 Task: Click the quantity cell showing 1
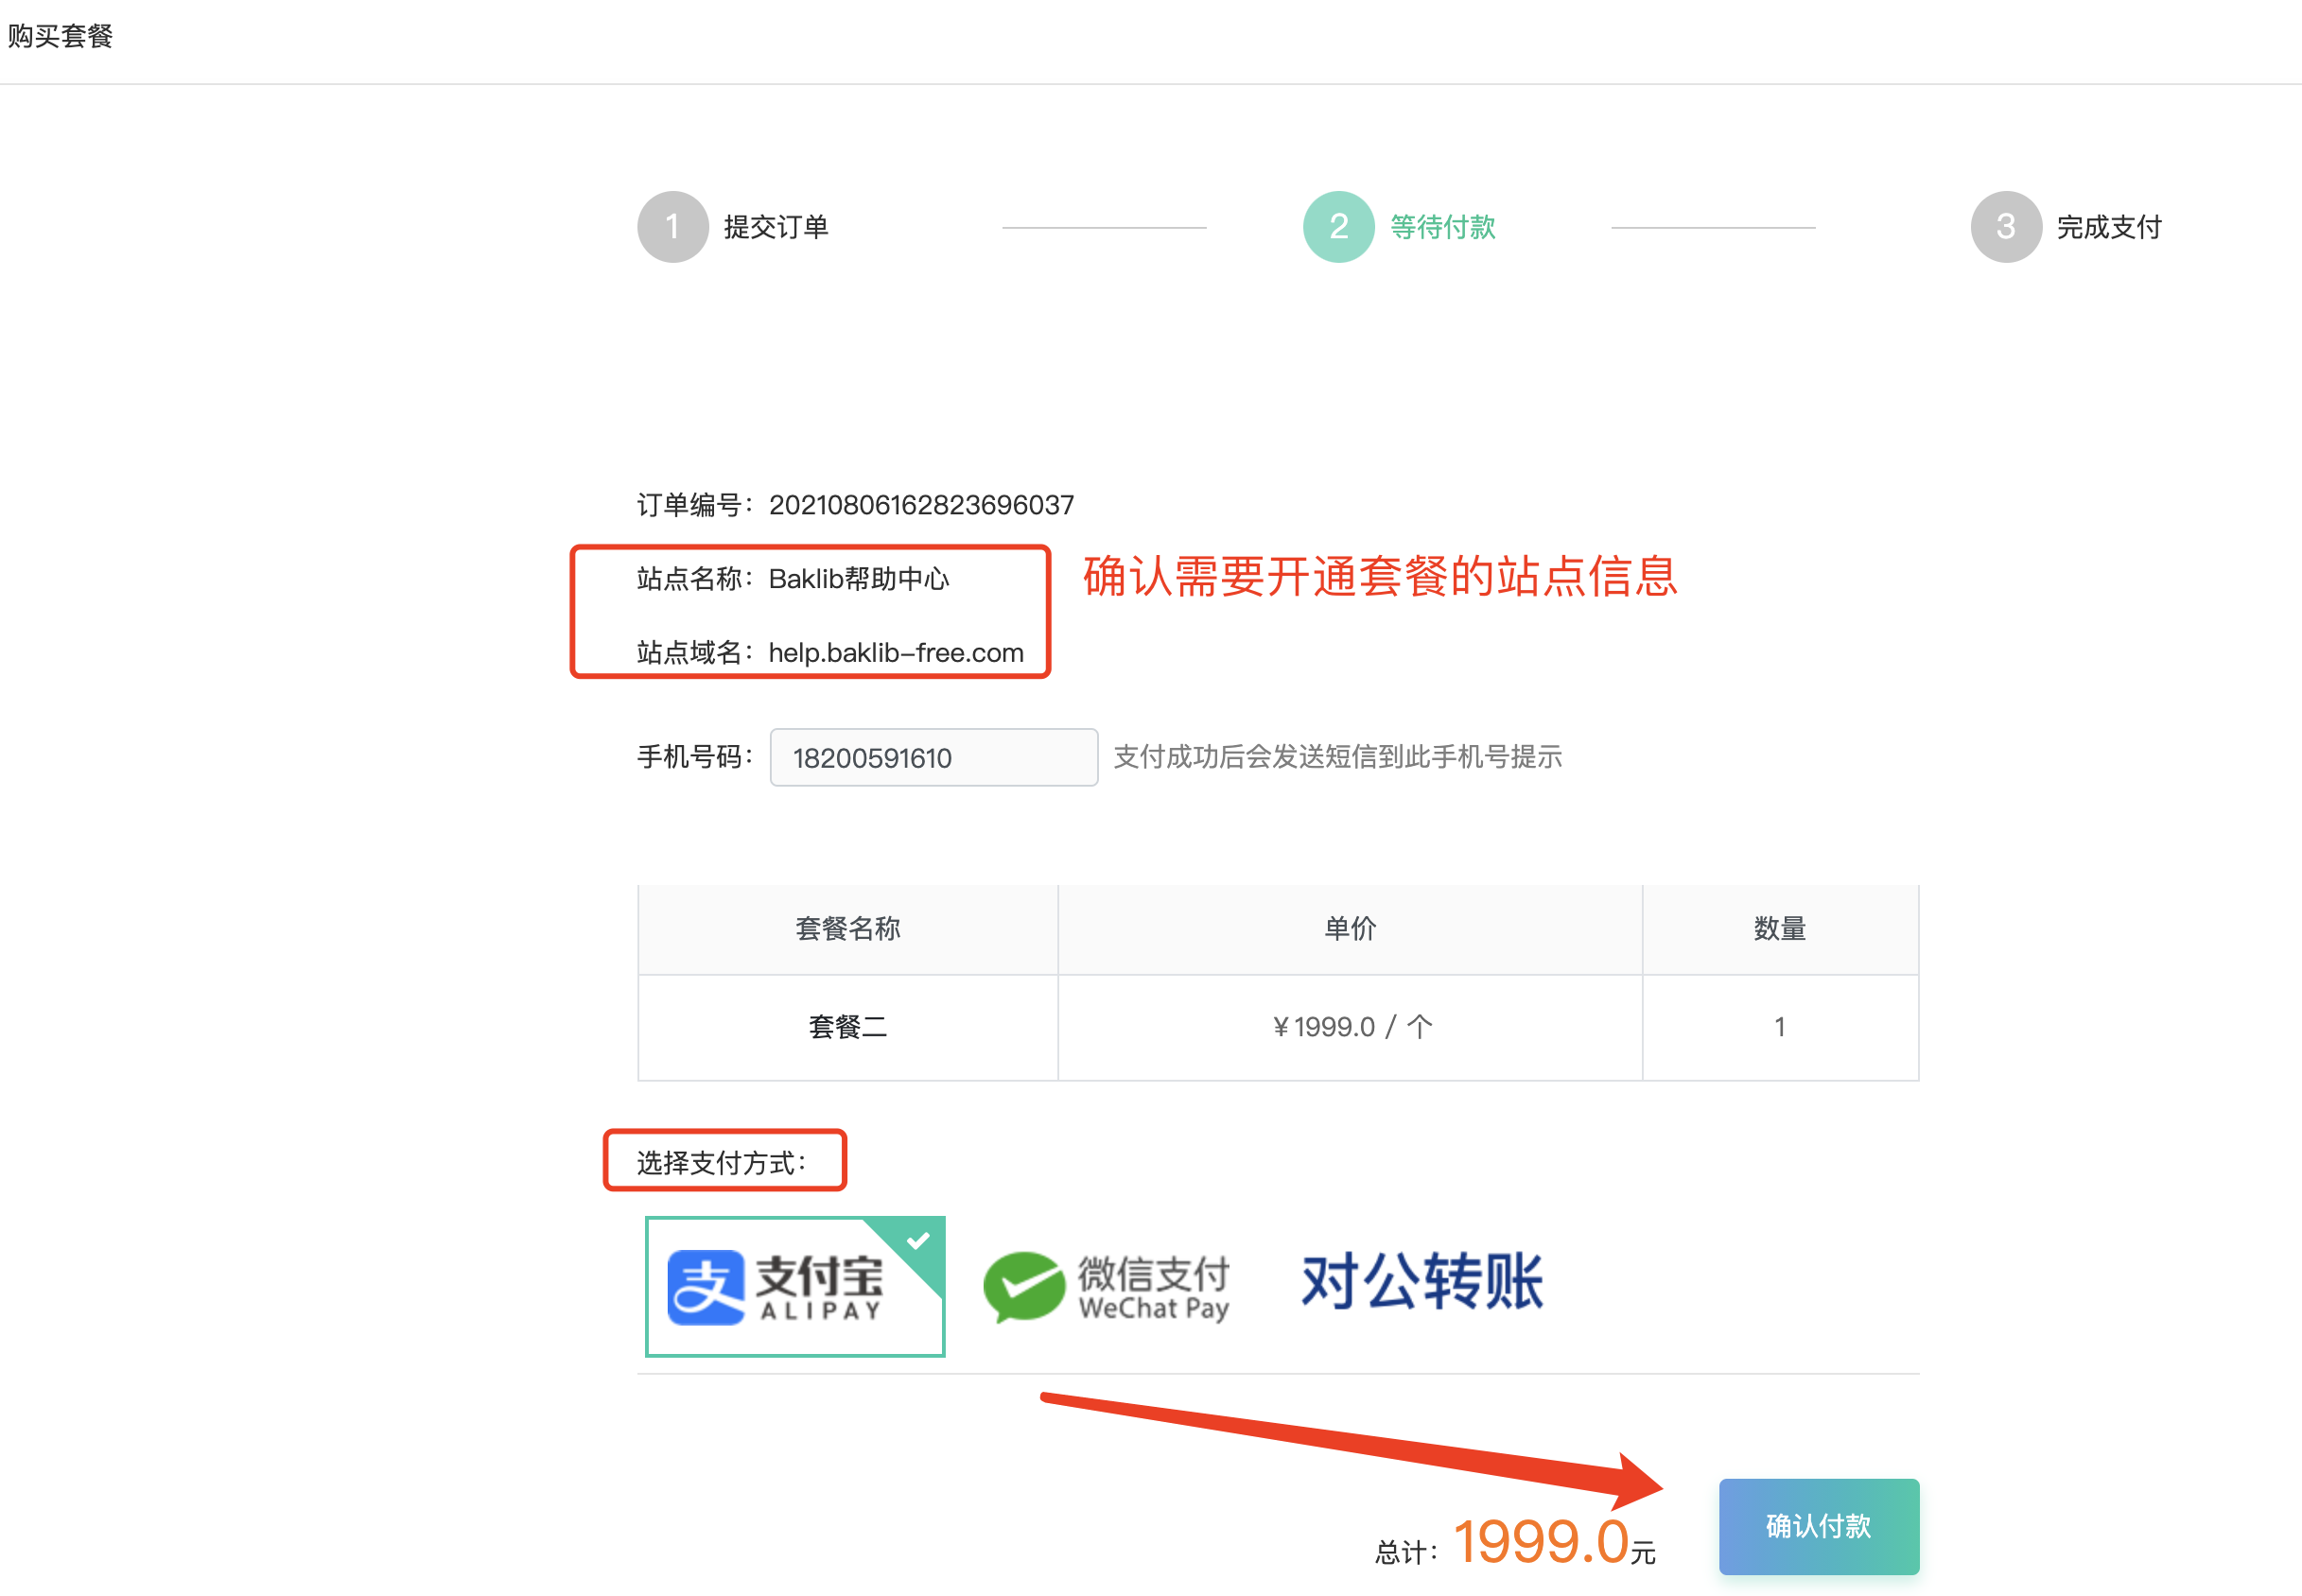click(x=1780, y=1027)
